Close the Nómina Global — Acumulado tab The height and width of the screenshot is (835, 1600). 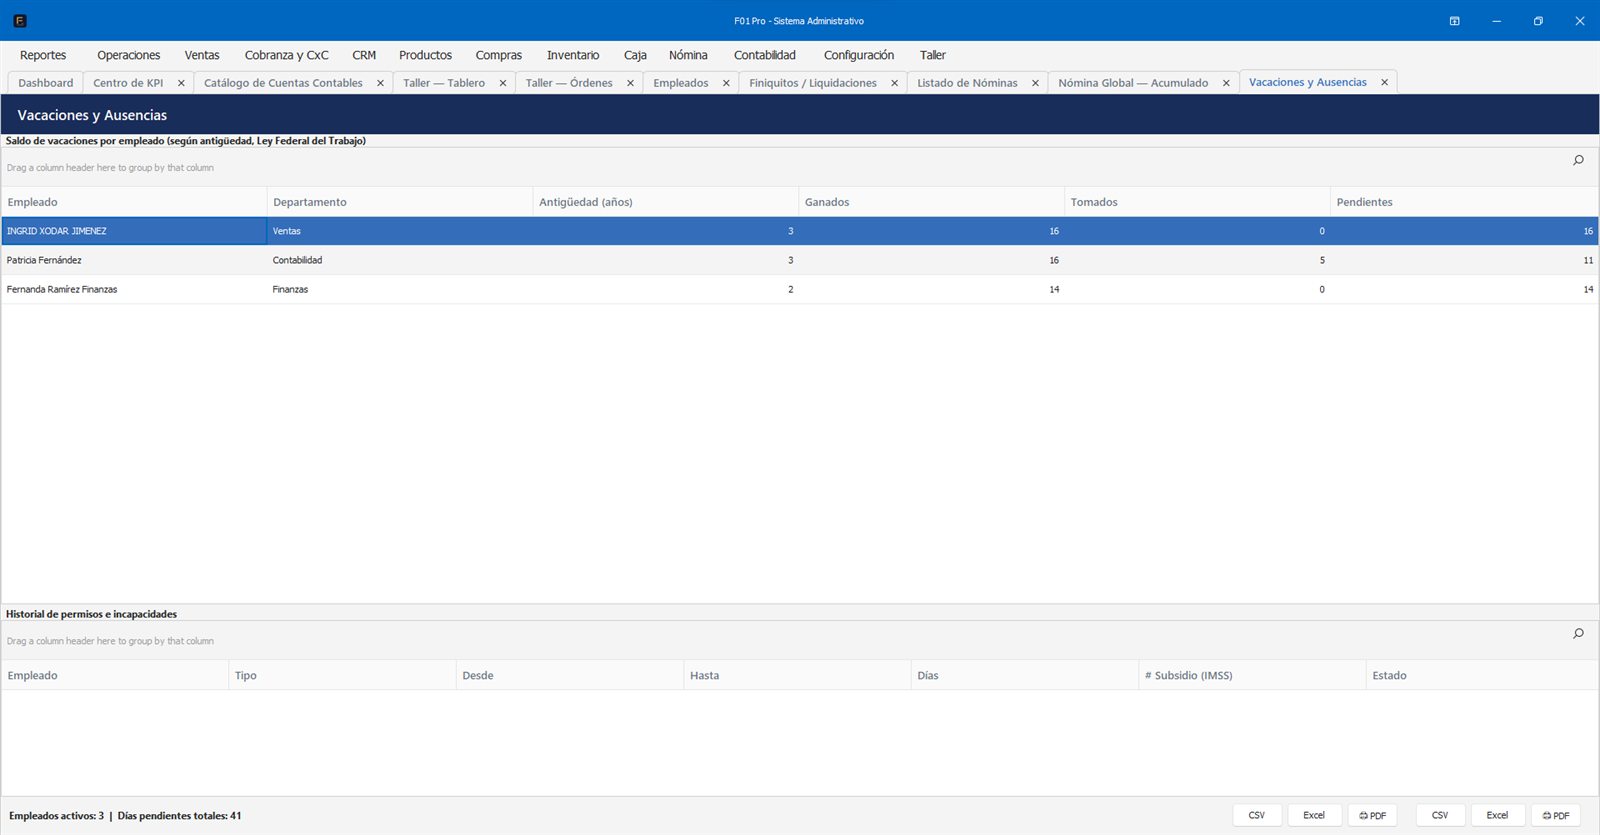click(1226, 83)
